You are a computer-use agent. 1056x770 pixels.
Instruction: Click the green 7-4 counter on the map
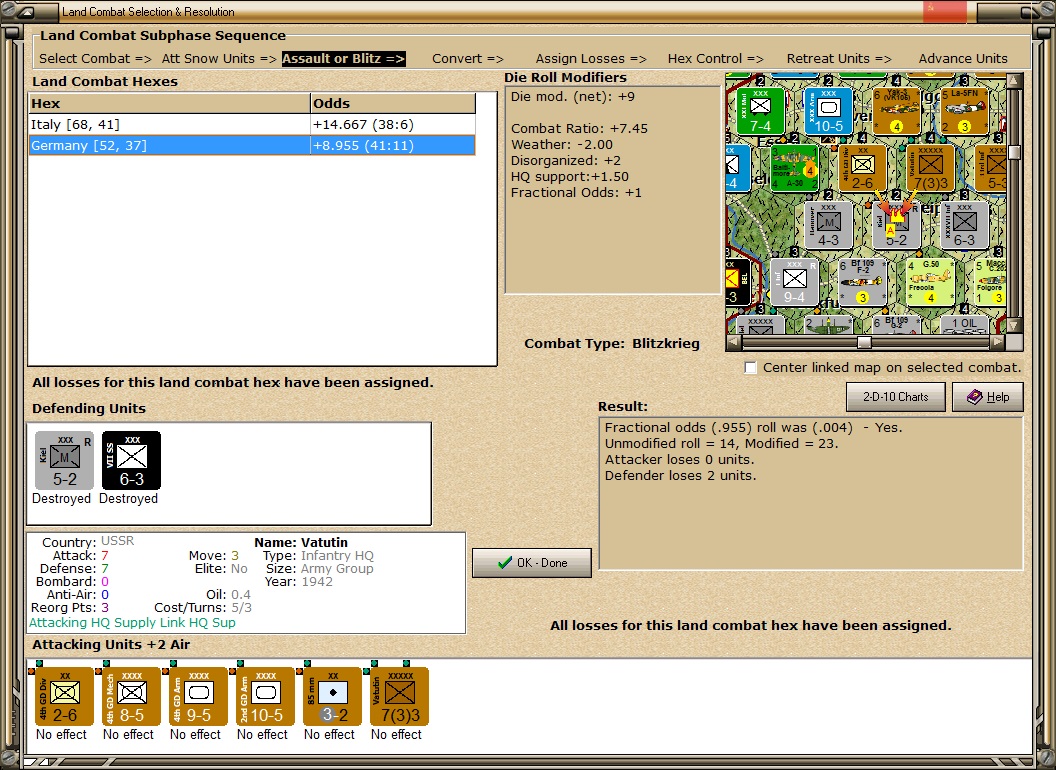(760, 110)
